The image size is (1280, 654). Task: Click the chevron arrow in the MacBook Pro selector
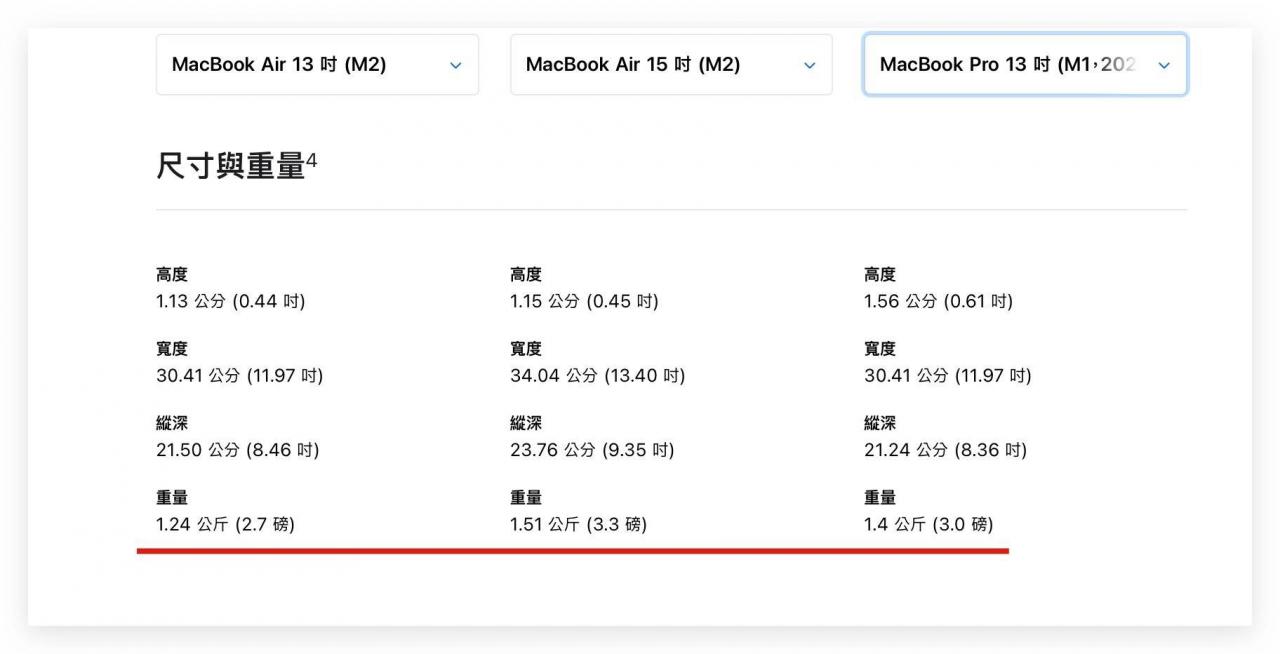click(1164, 66)
